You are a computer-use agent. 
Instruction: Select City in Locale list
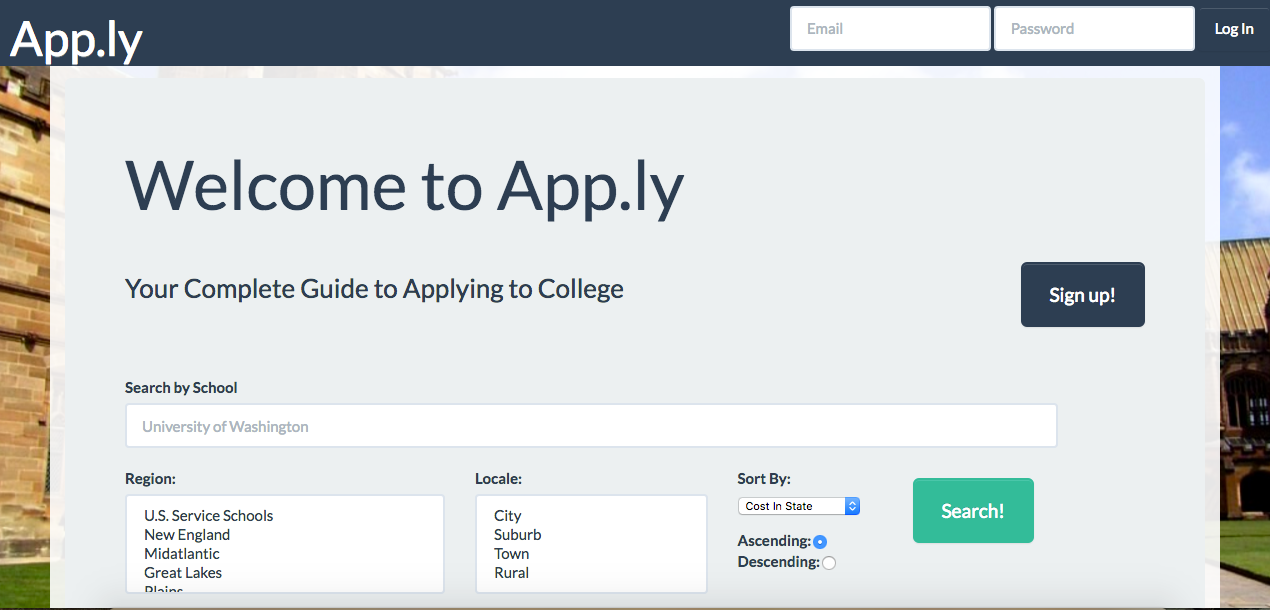508,516
